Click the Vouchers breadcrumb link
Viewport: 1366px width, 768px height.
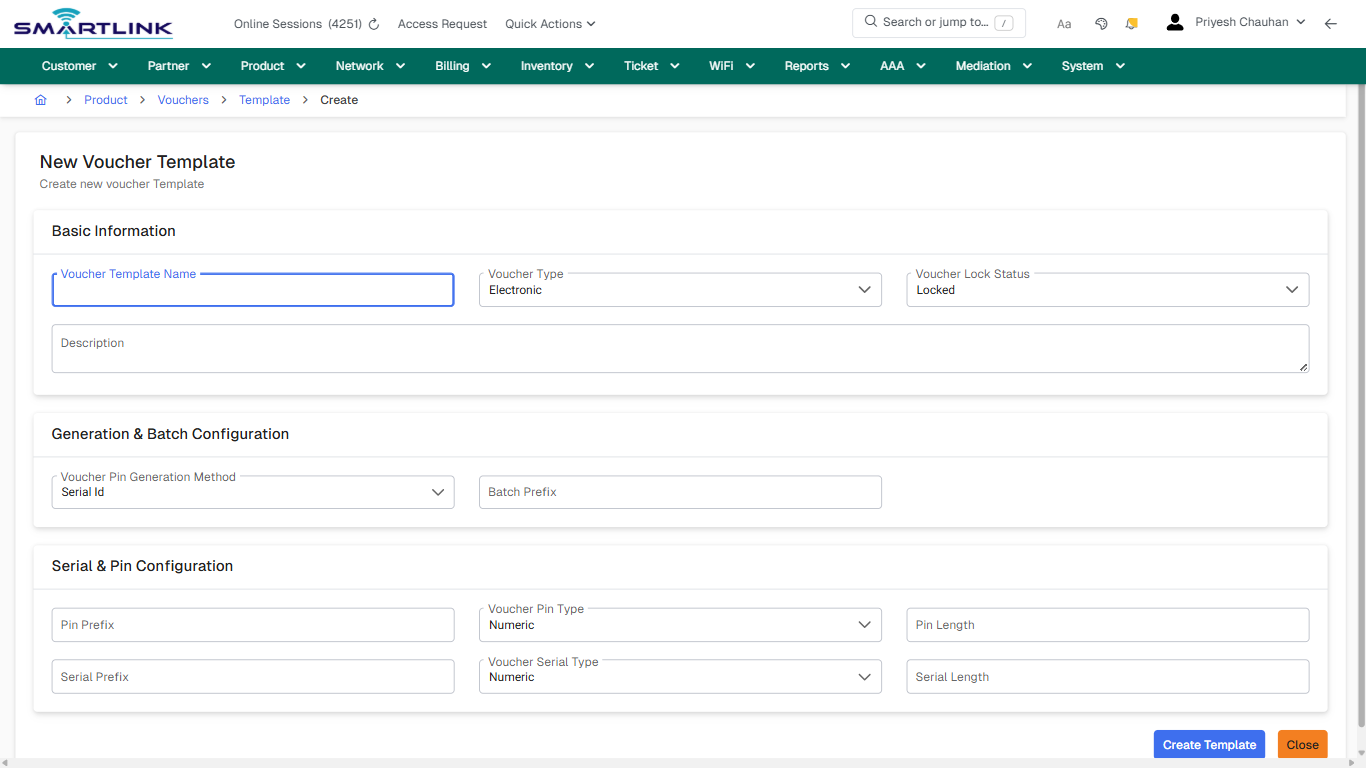click(183, 99)
